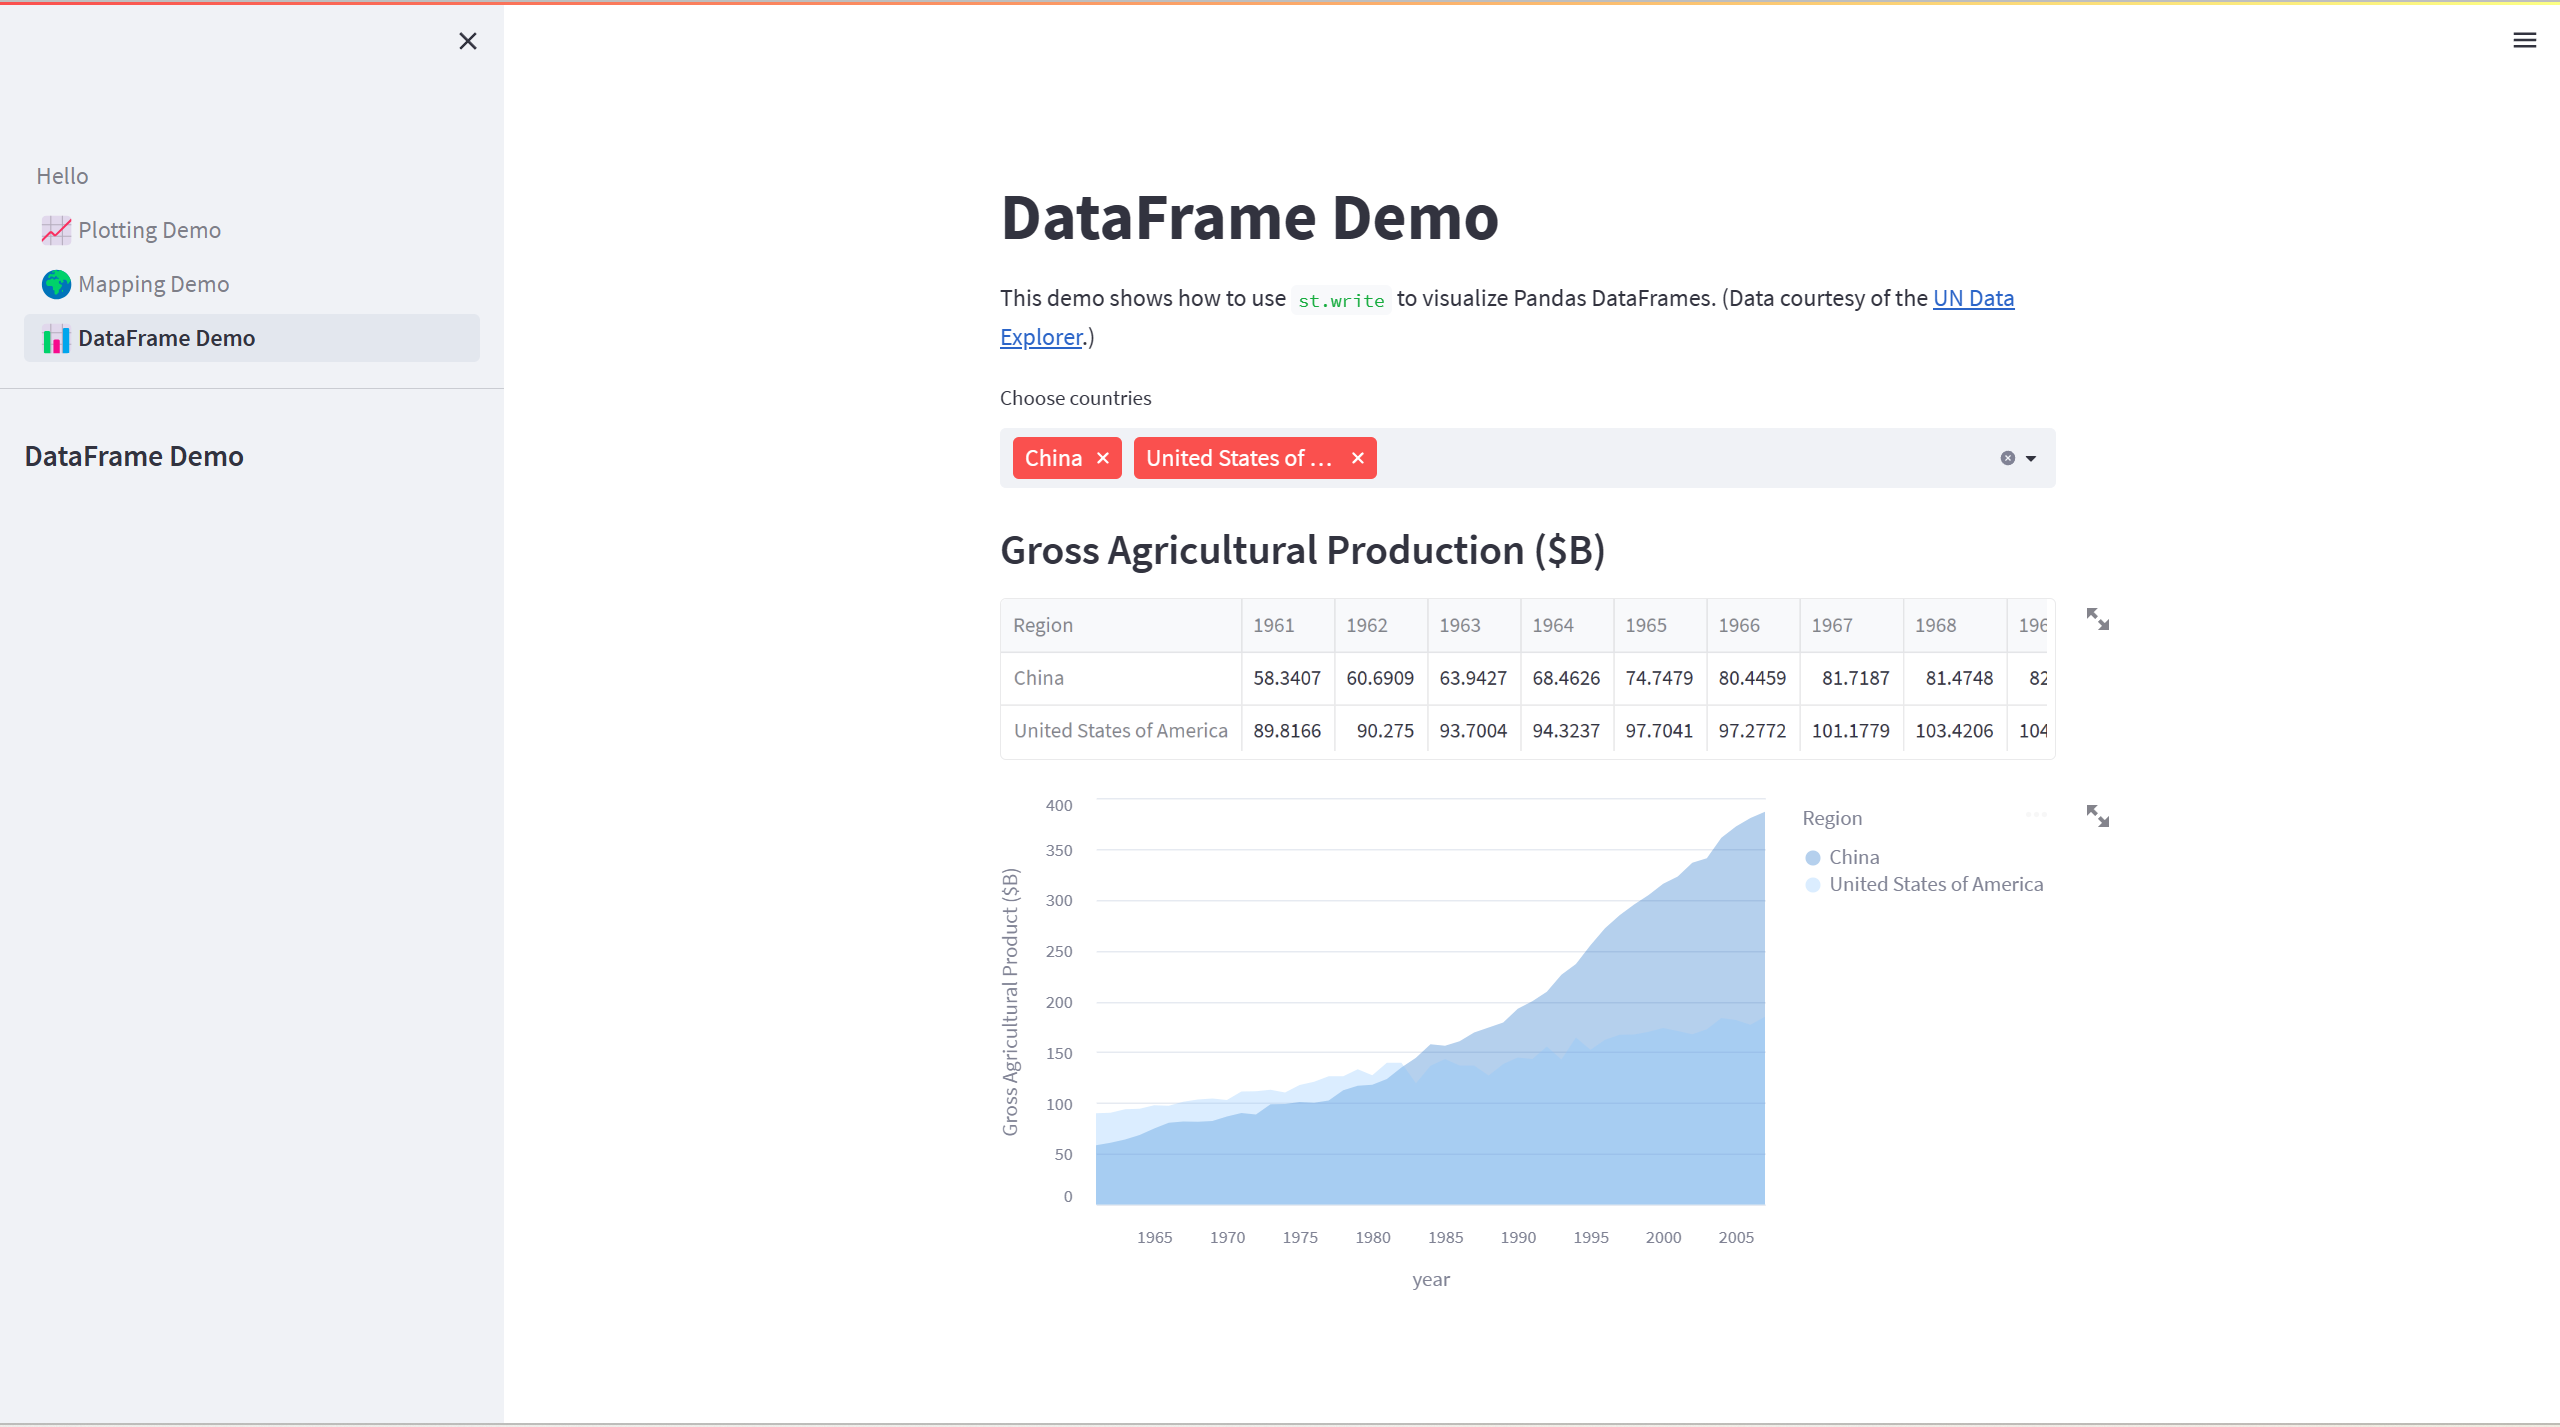Remove the United States of America tag
Image resolution: width=2560 pixels, height=1427 pixels.
click(1357, 458)
